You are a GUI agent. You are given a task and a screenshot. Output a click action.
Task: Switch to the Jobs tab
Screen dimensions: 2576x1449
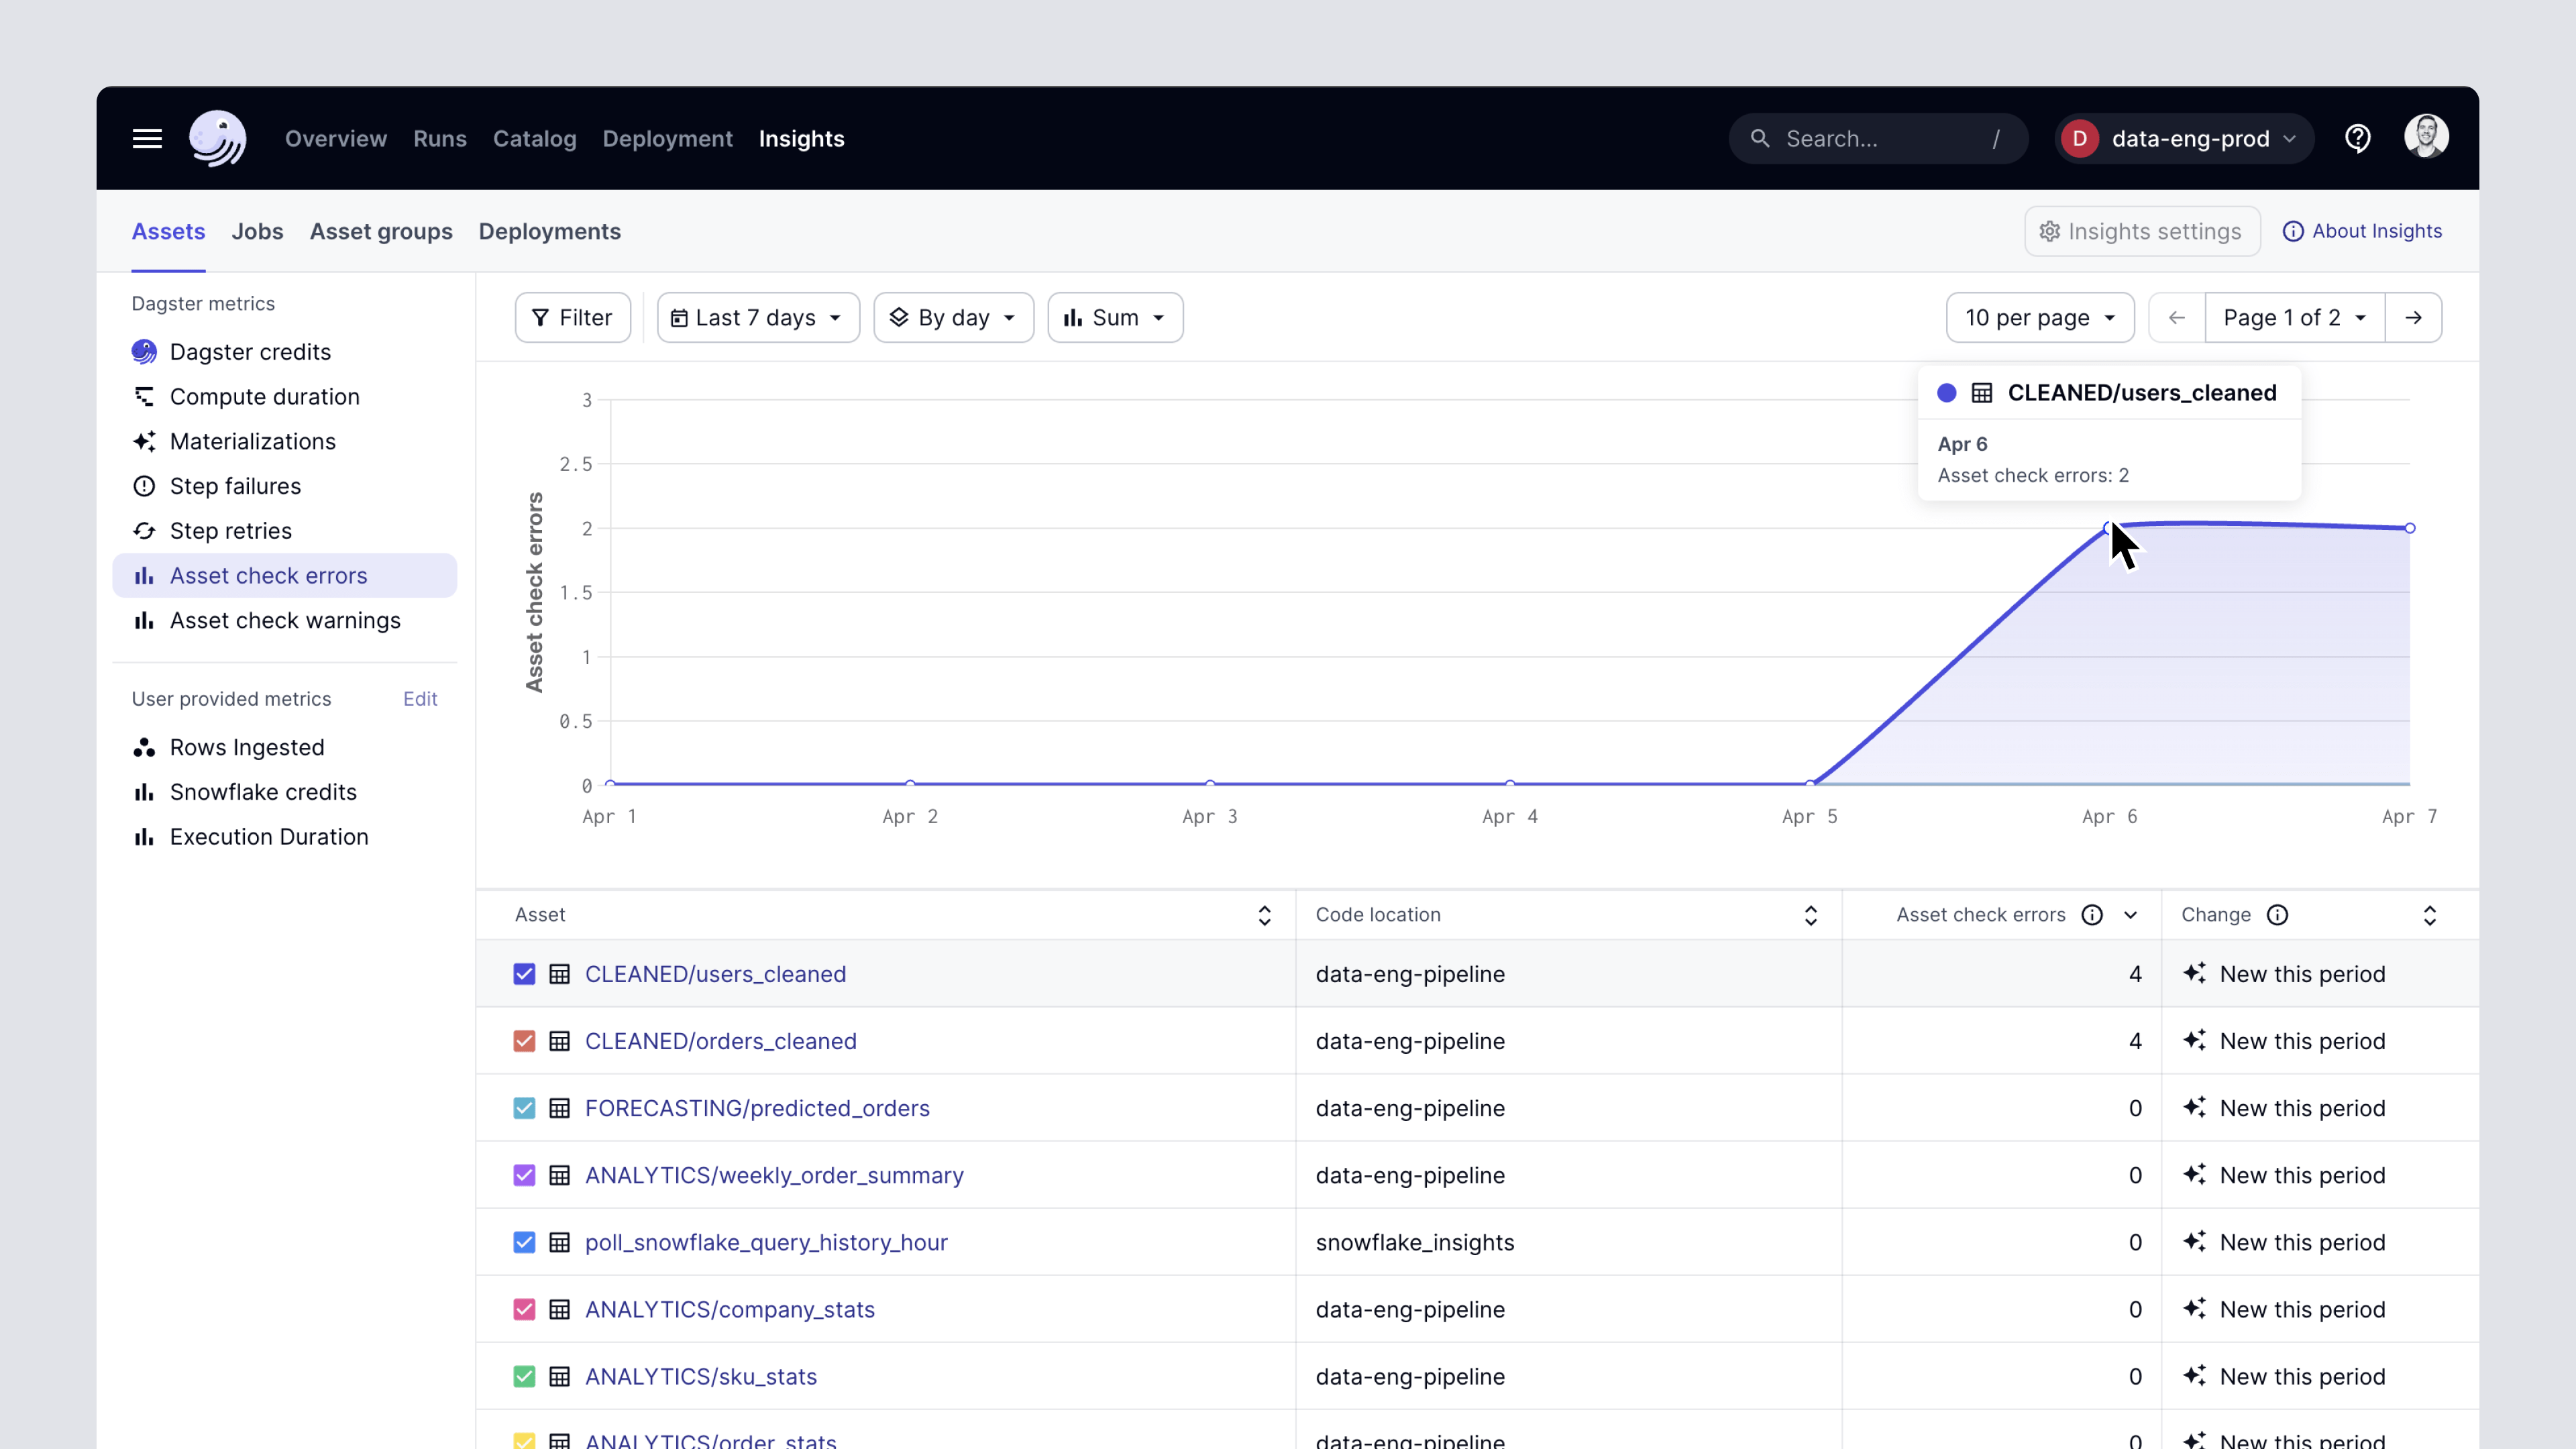pyautogui.click(x=257, y=231)
